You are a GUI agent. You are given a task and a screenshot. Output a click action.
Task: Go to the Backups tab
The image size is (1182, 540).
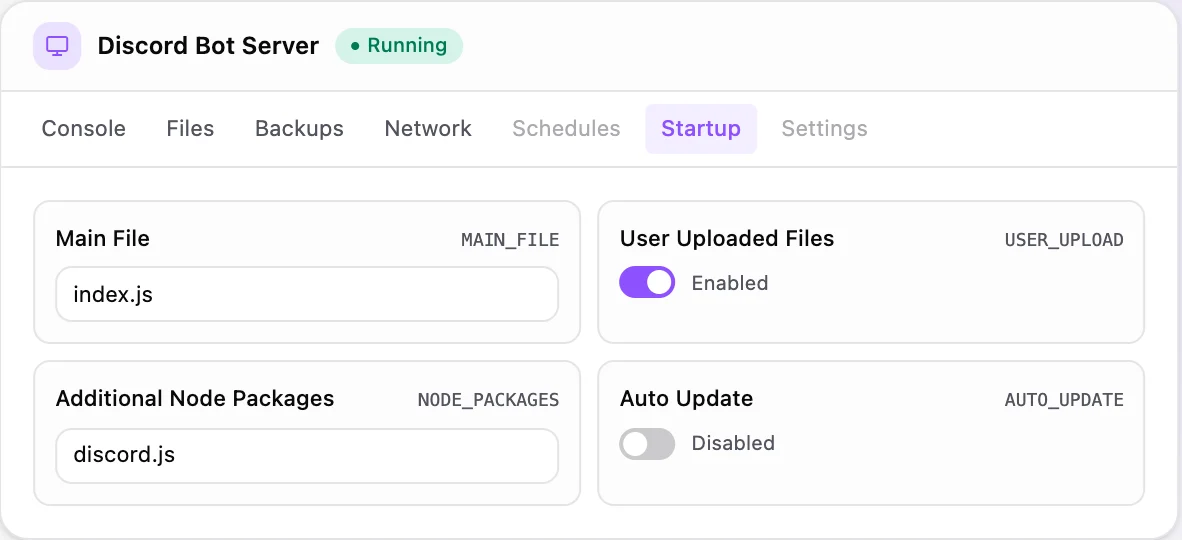click(x=299, y=129)
